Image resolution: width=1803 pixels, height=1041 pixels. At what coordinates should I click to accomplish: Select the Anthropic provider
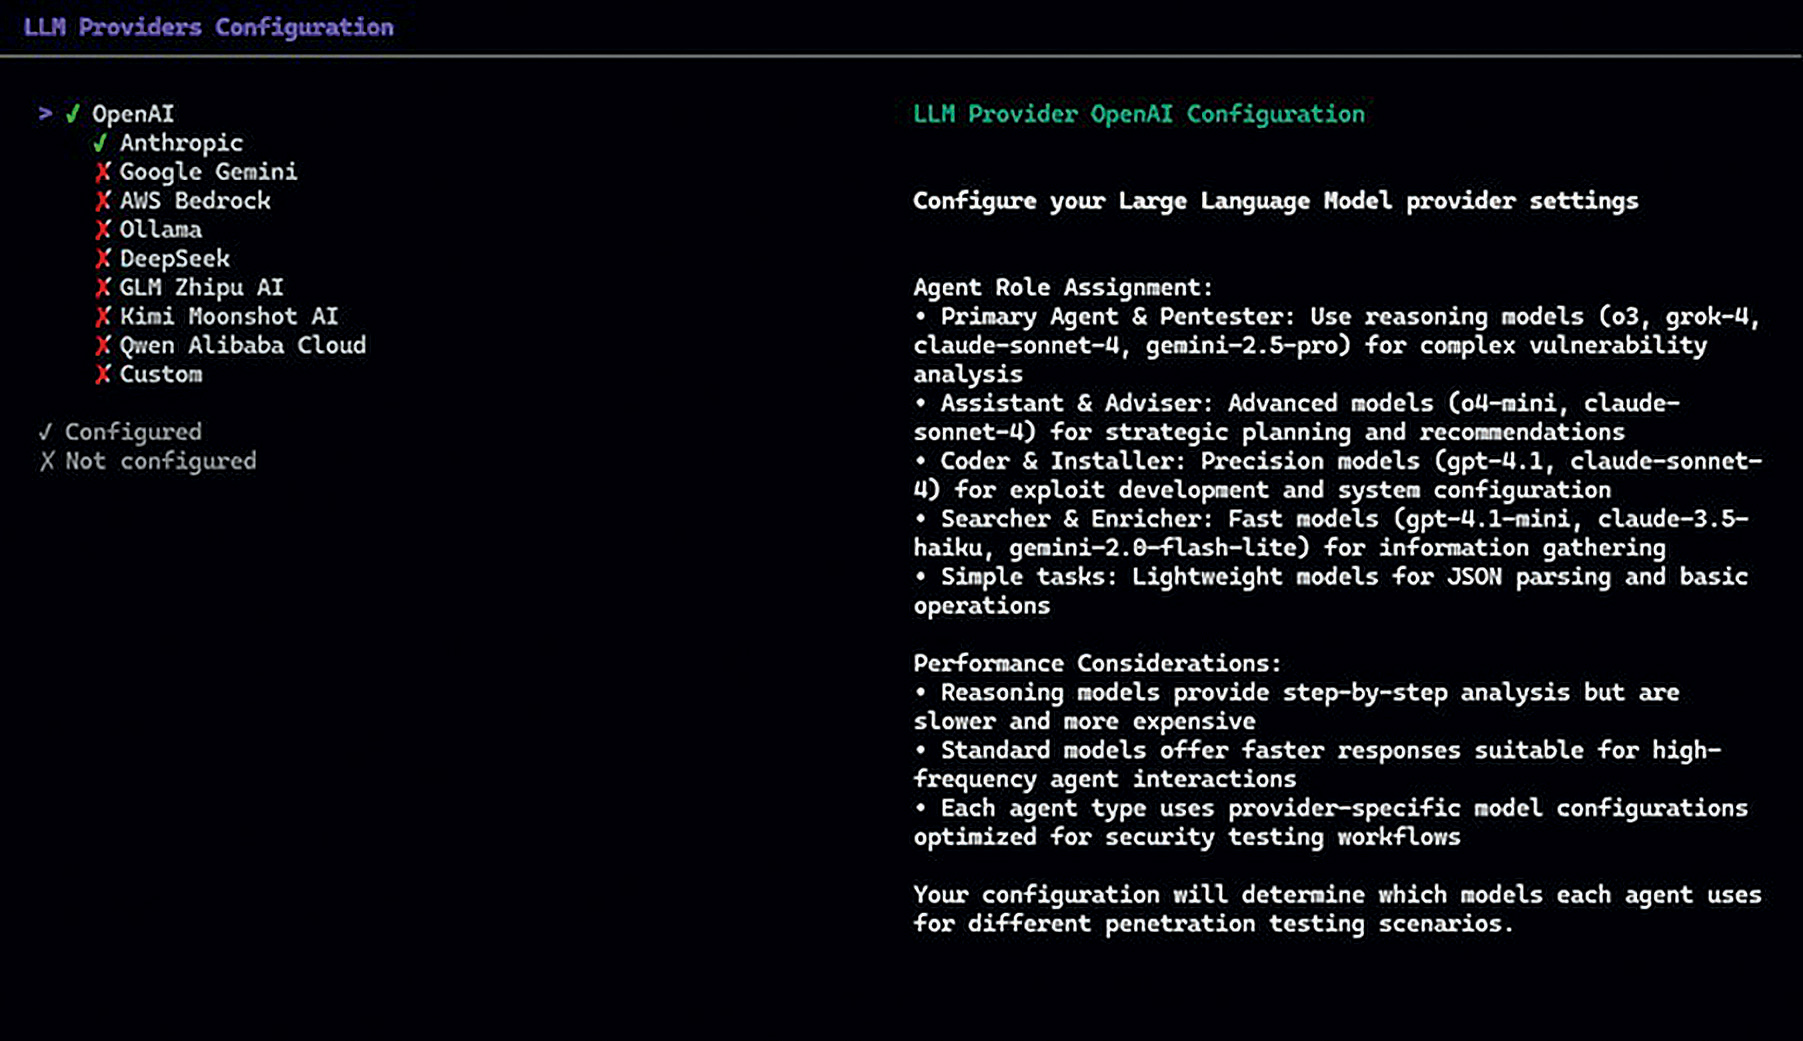click(181, 143)
